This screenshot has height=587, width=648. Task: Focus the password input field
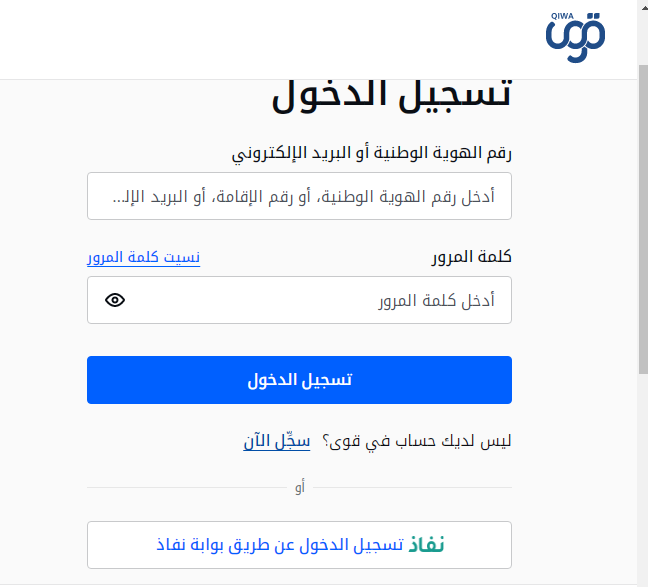[320, 300]
